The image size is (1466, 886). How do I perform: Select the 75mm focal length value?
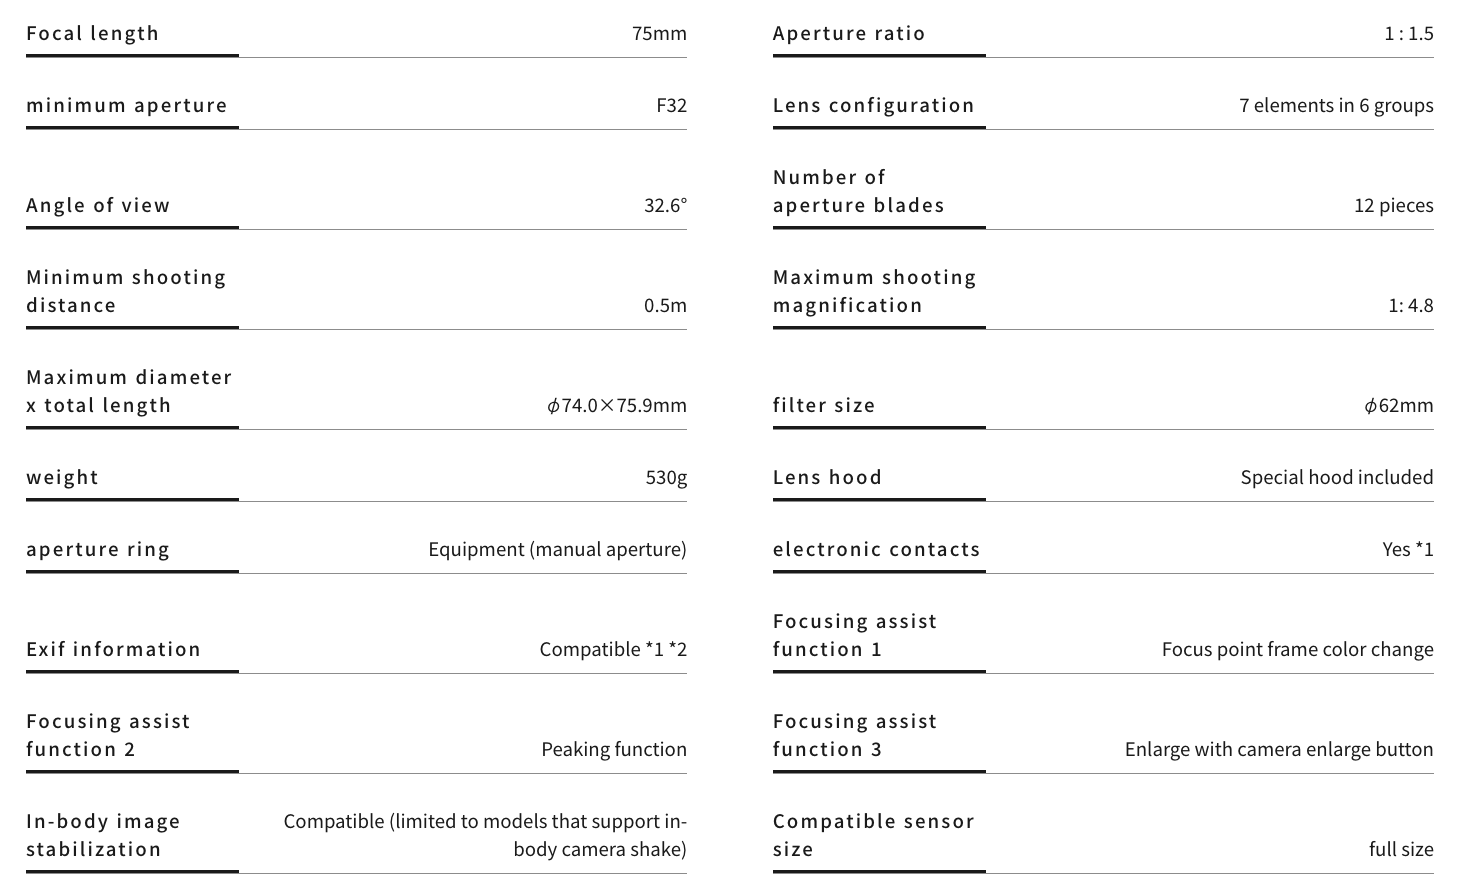point(659,33)
